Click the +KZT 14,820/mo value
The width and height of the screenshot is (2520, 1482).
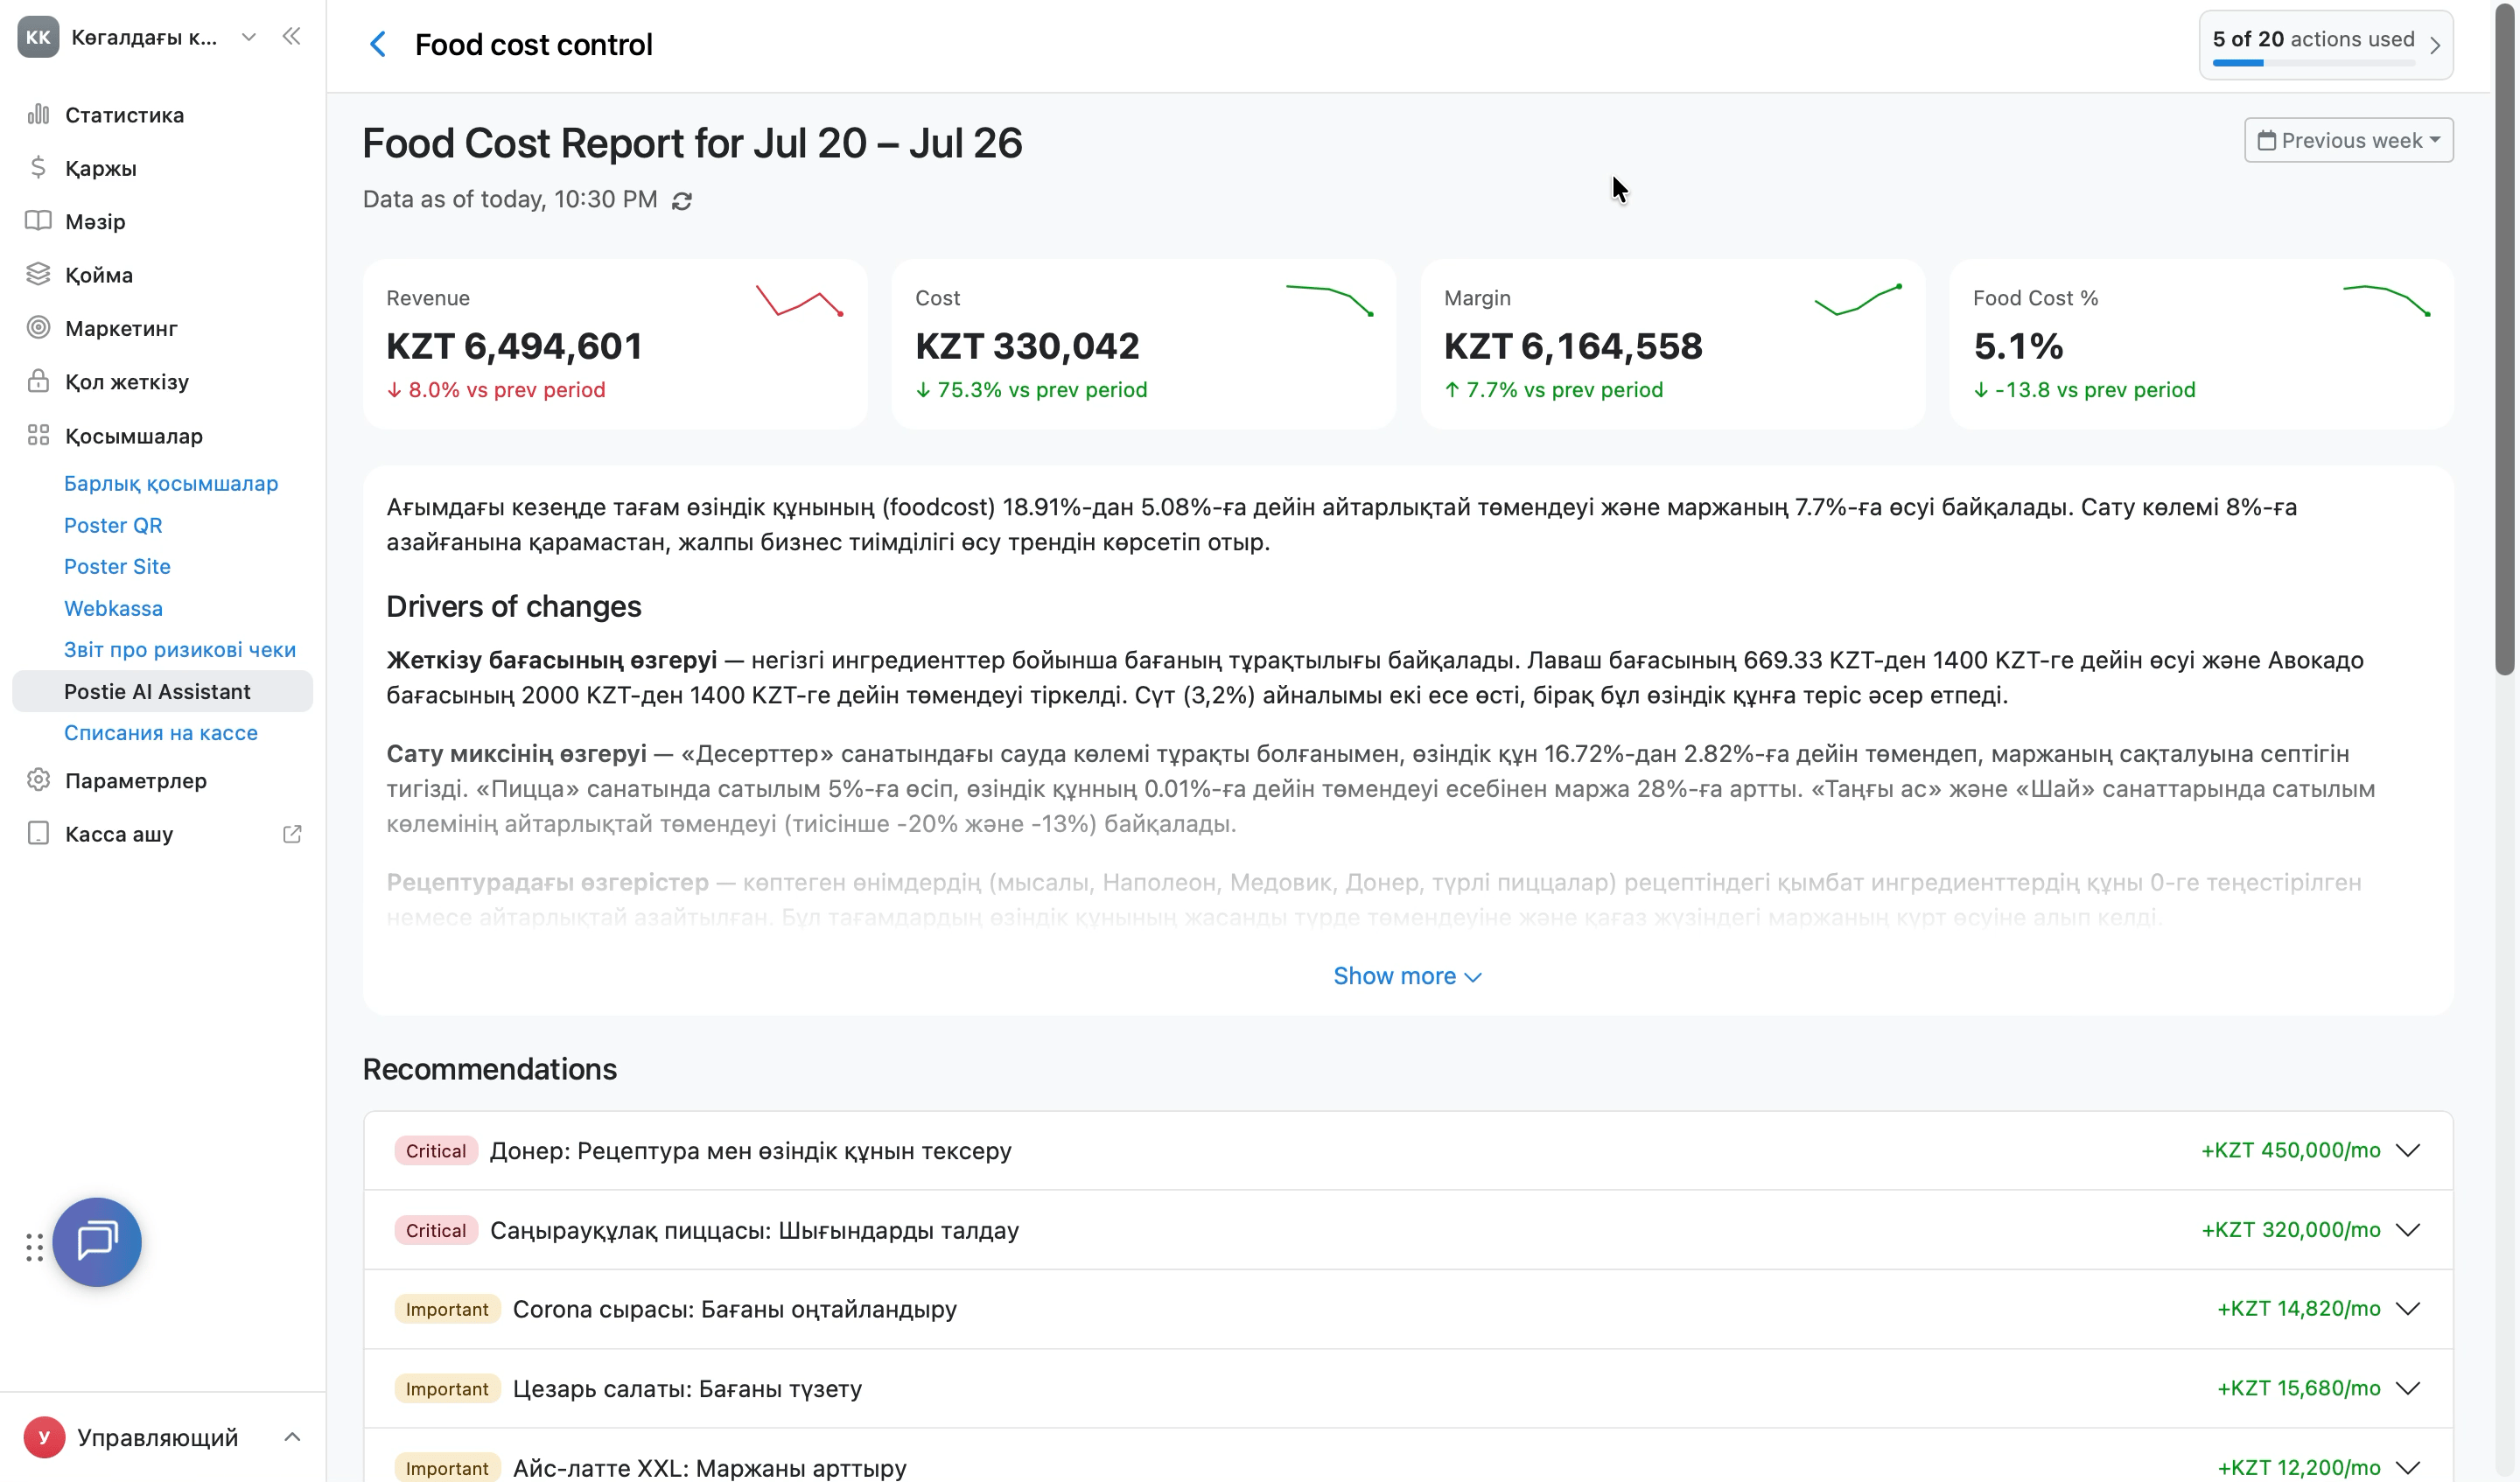point(2298,1309)
